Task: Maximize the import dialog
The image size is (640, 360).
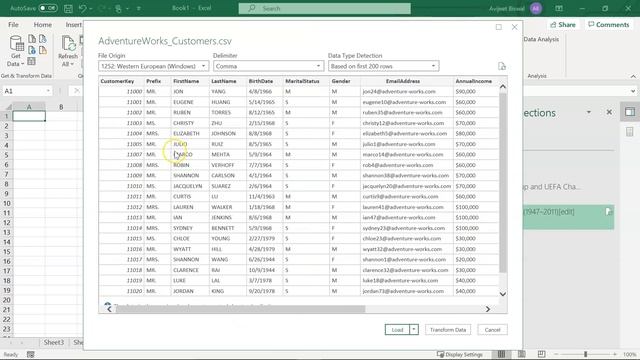Action: point(499,27)
